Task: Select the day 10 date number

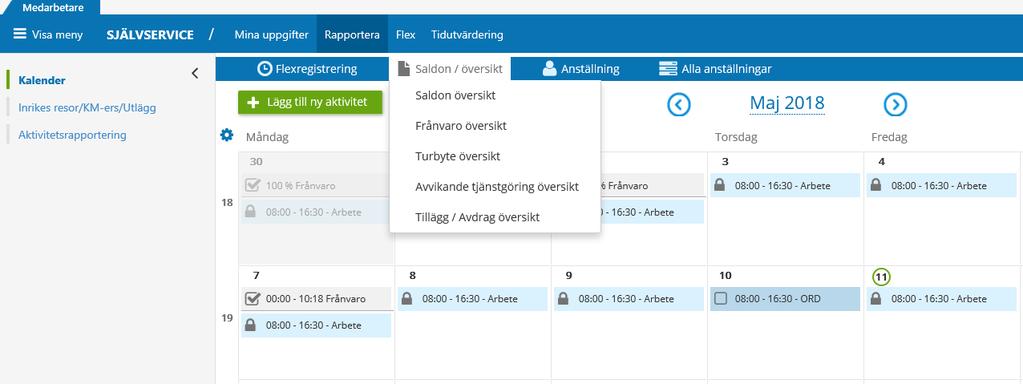Action: point(725,276)
